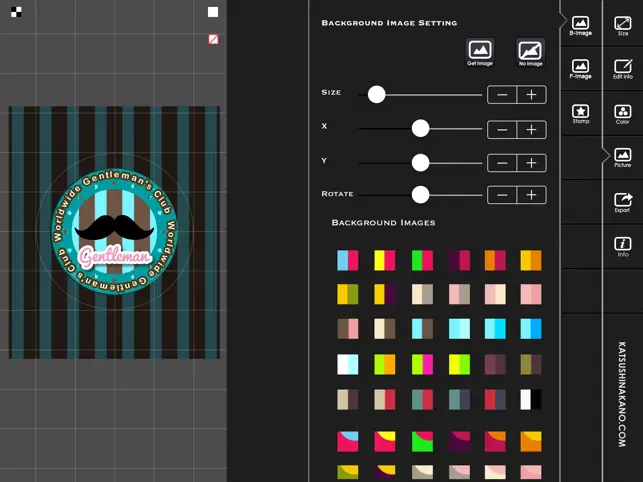Image resolution: width=643 pixels, height=482 pixels.
Task: Select the pink curved background with blue corner
Action: pyautogui.click(x=348, y=441)
